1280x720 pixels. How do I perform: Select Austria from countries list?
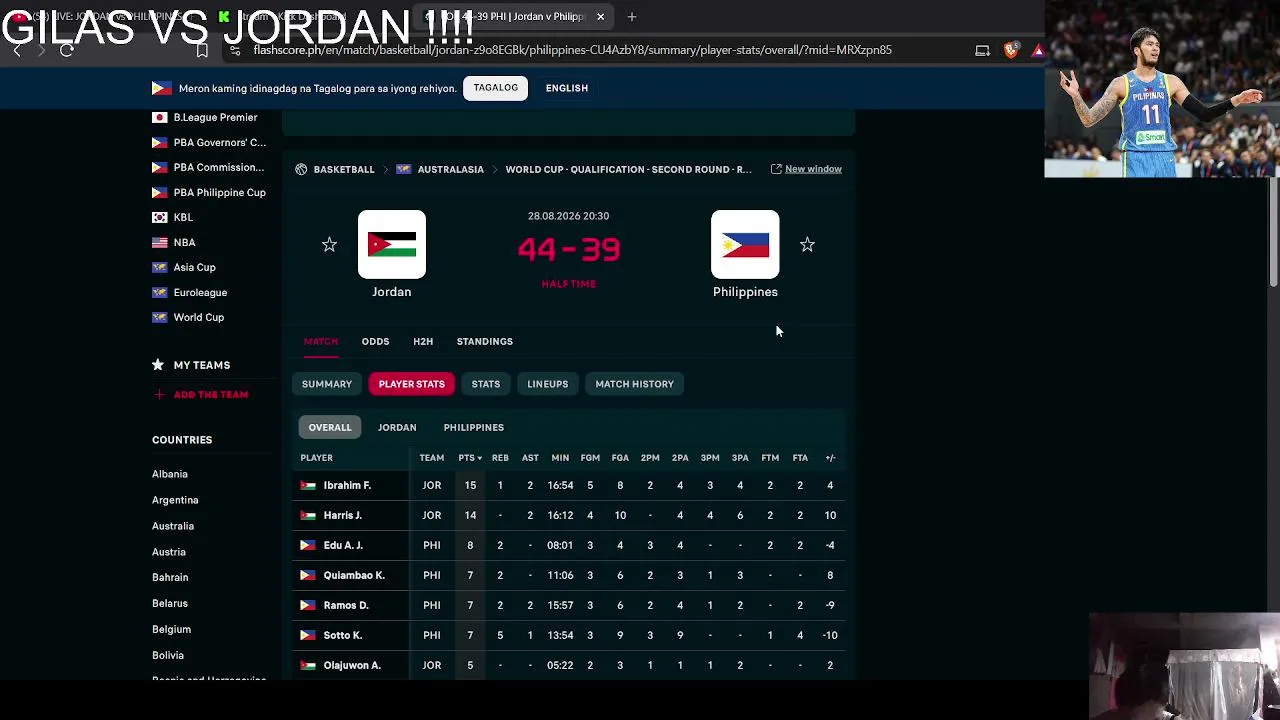pos(169,552)
